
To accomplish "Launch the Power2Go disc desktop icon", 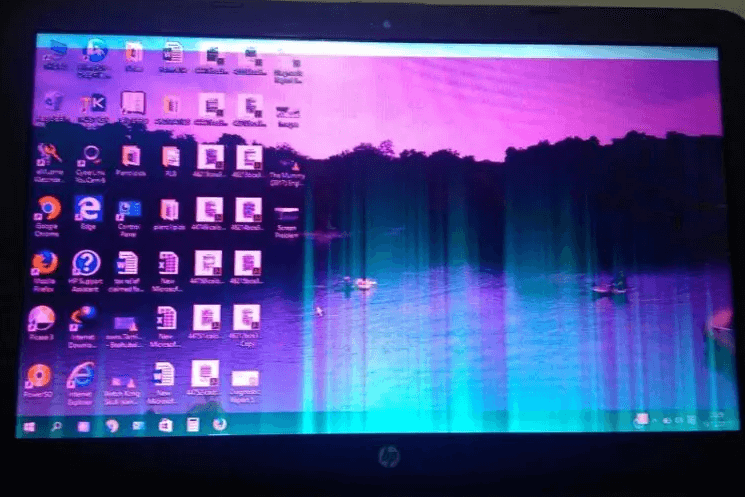I will coord(38,376).
